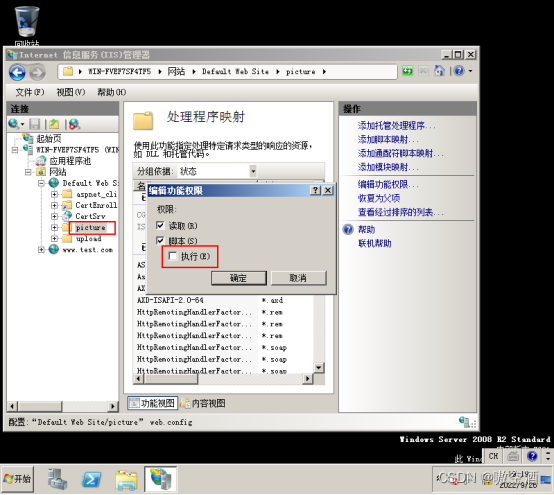554x495 pixels.
Task: Refresh page with green toolbar icon
Action: pyautogui.click(x=407, y=71)
